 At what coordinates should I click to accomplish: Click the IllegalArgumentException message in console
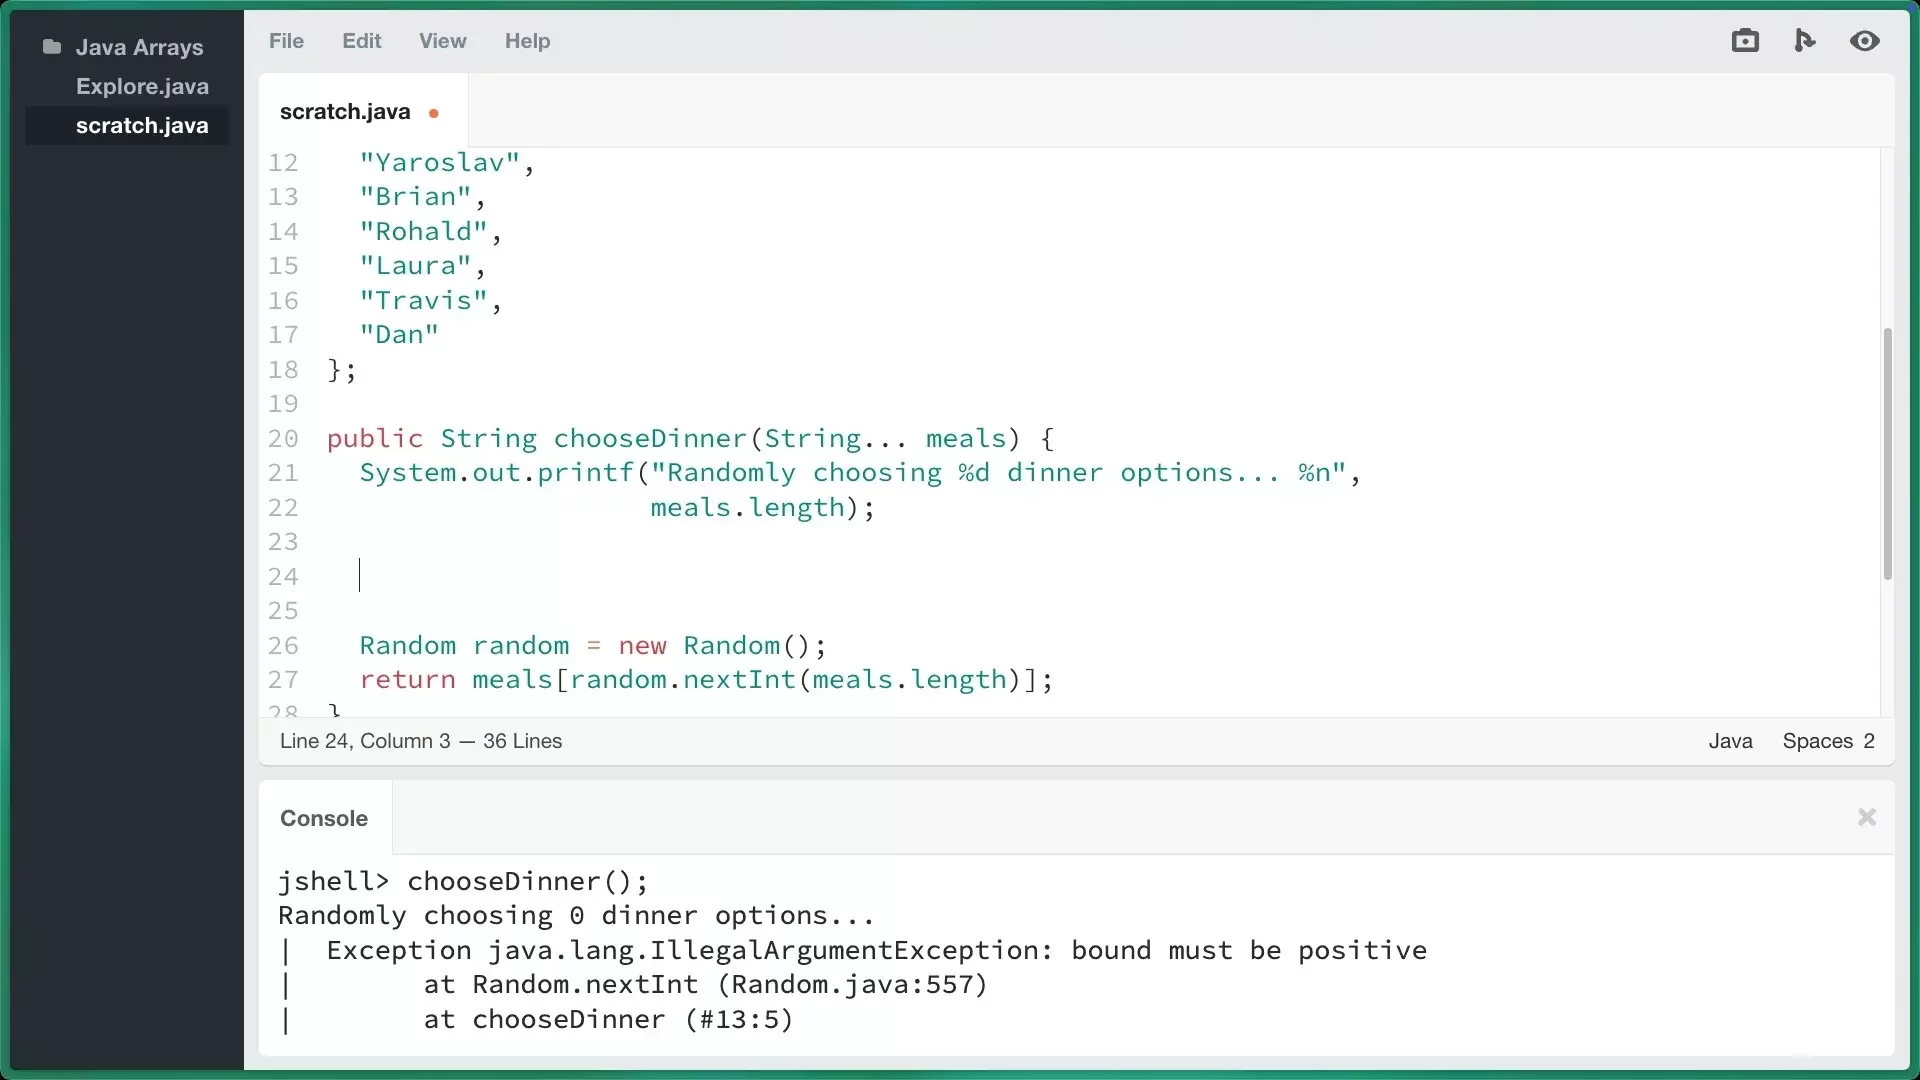877,950
